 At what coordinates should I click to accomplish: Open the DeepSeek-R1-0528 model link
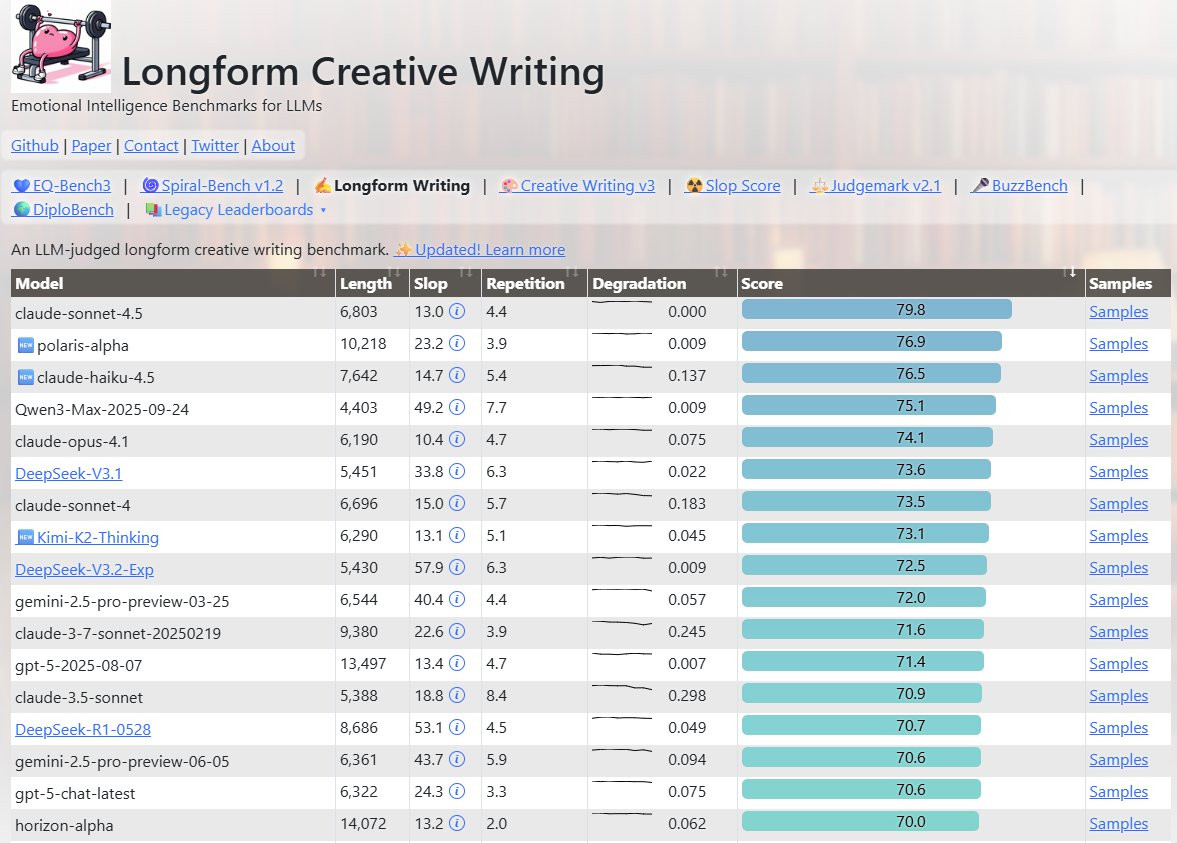click(x=83, y=729)
